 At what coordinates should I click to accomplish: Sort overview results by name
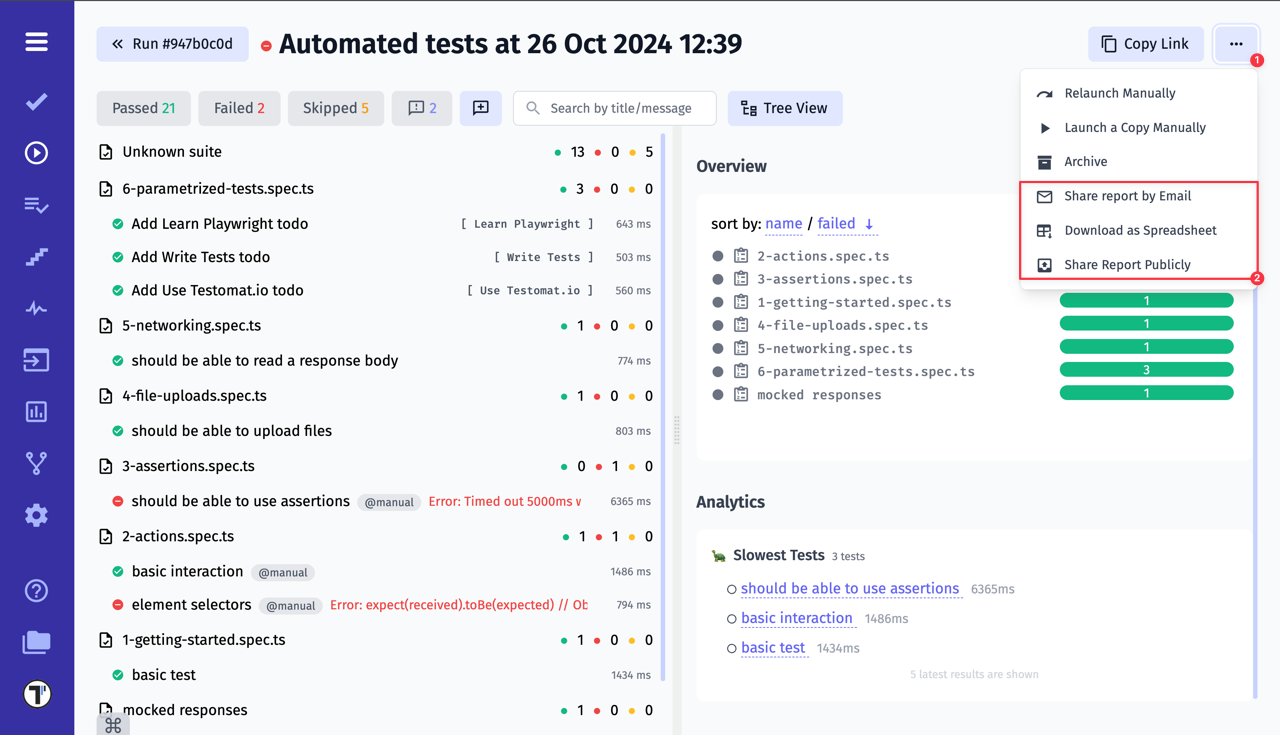pos(783,223)
